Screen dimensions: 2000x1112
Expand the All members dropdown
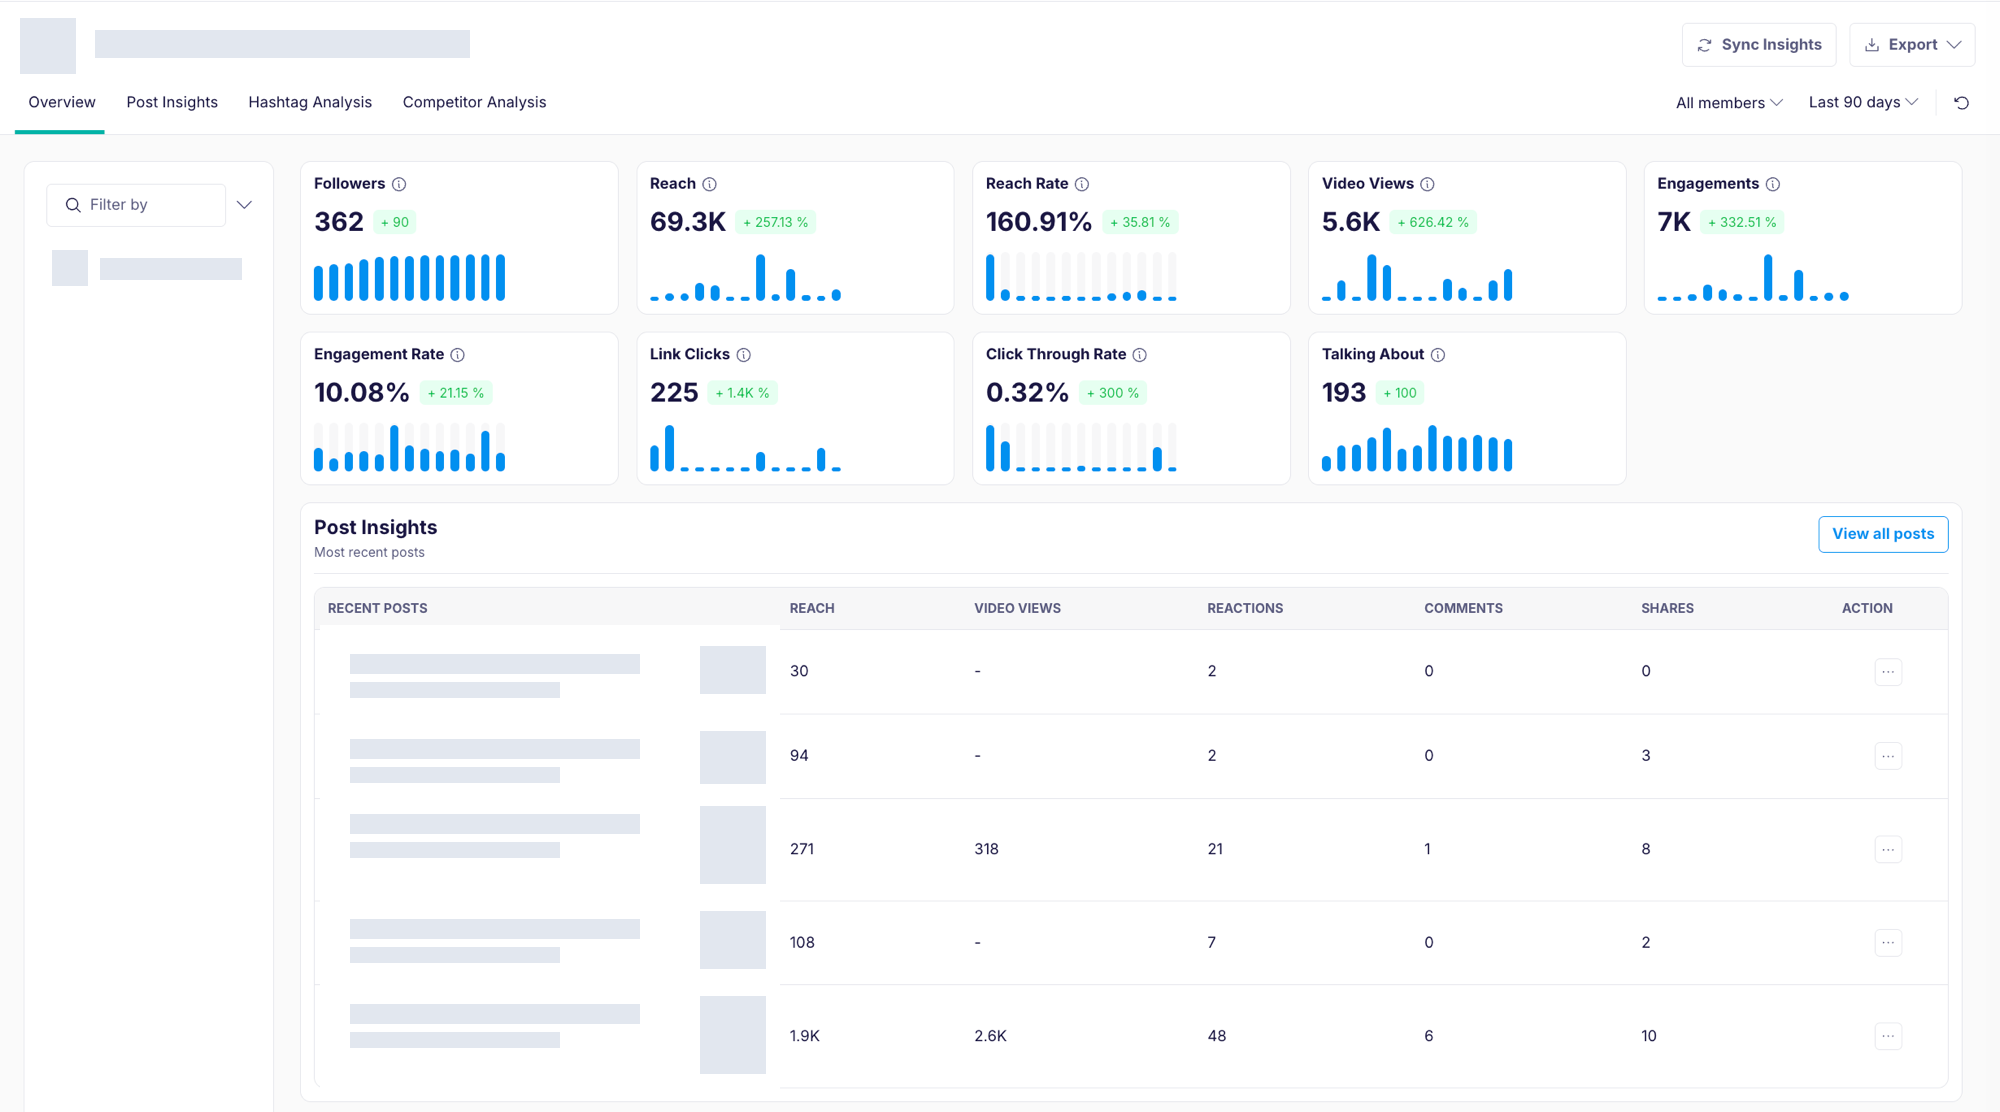(x=1729, y=103)
